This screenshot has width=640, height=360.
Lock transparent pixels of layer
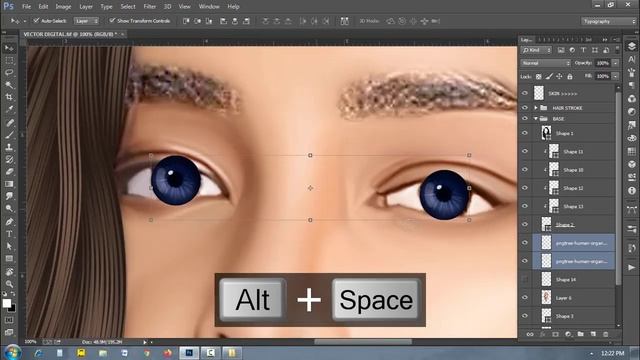tap(539, 76)
